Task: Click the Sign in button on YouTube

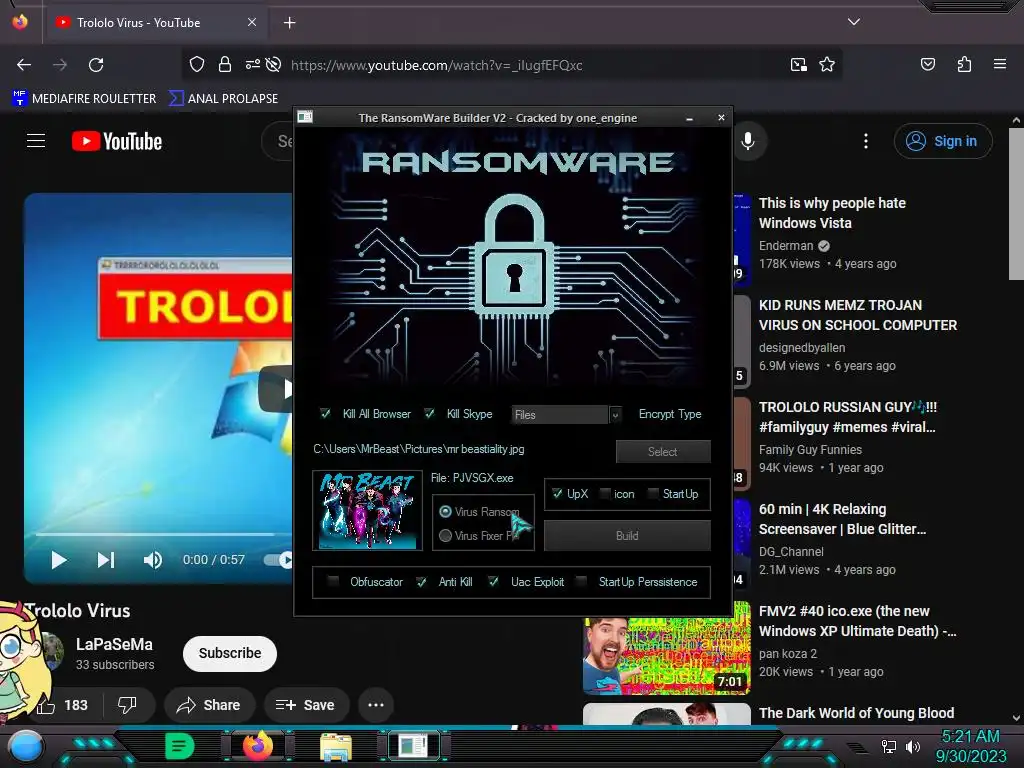Action: click(943, 141)
